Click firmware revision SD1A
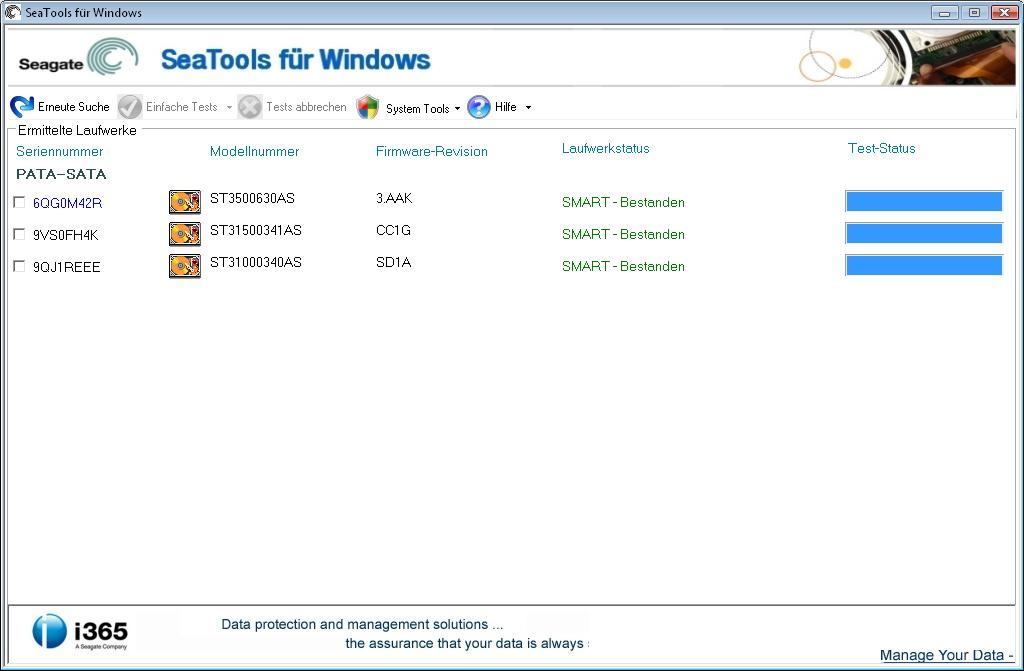The width and height of the screenshot is (1024, 671). [x=393, y=262]
